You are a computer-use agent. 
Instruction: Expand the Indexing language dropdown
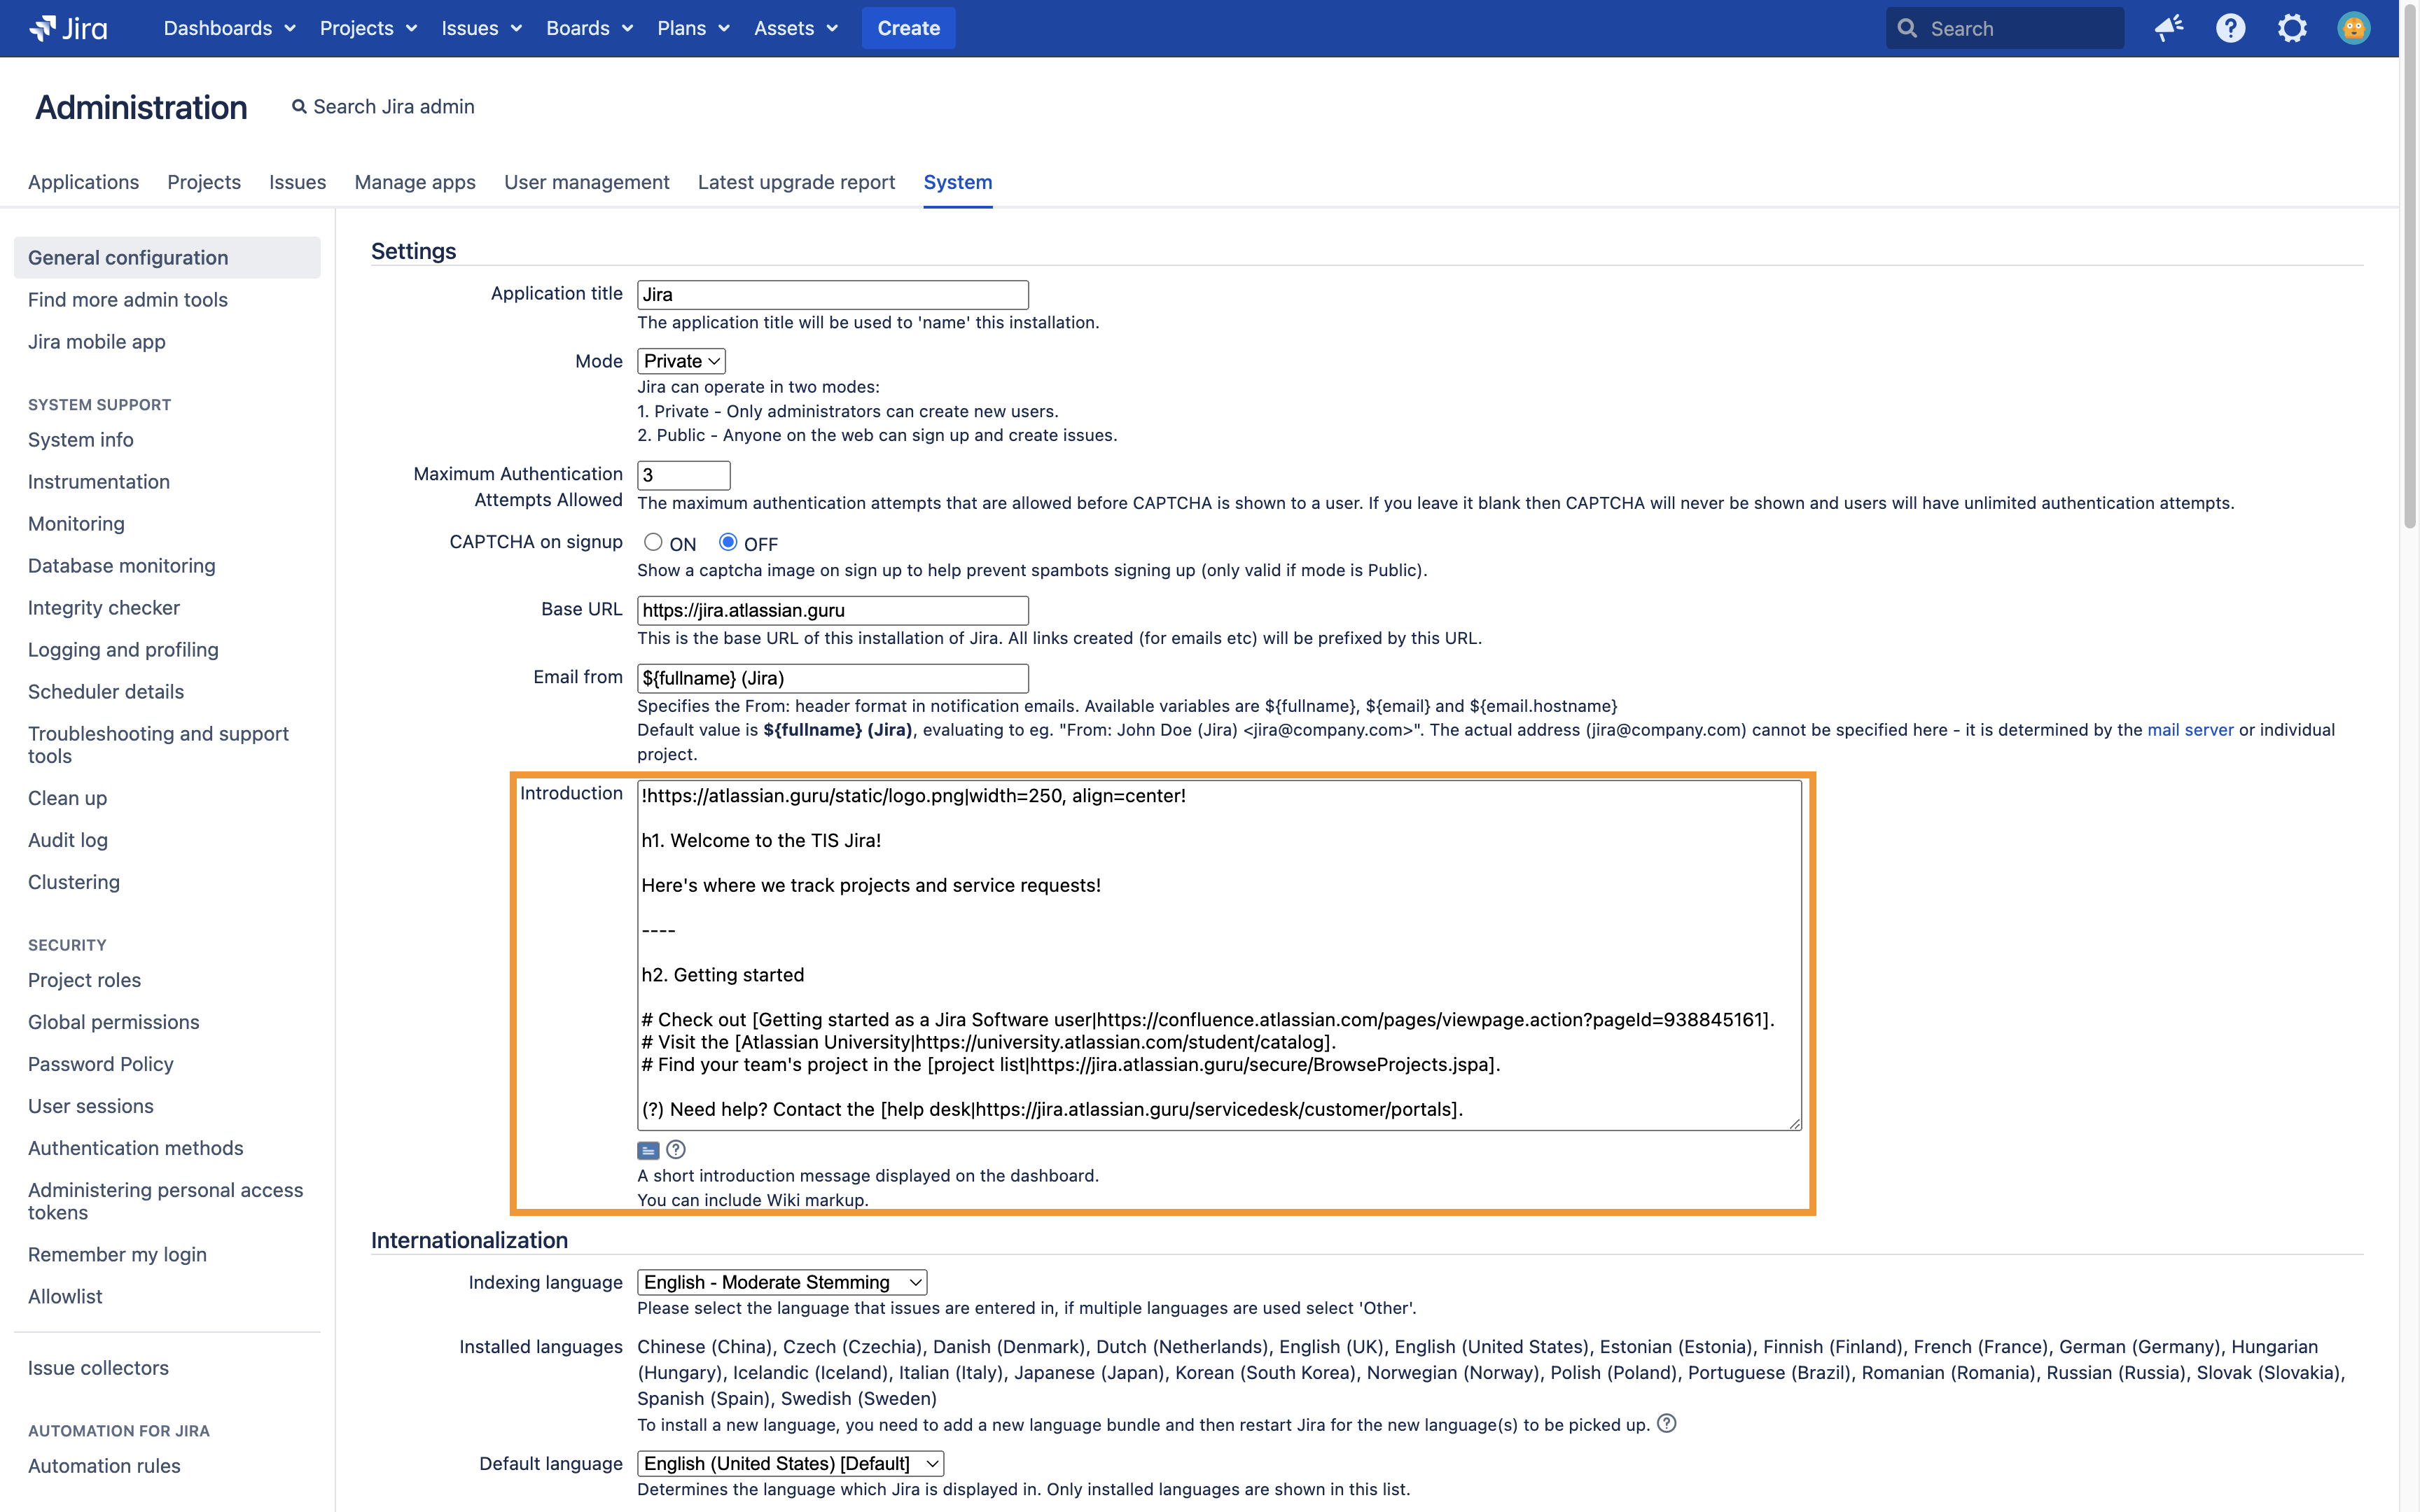tap(782, 1282)
